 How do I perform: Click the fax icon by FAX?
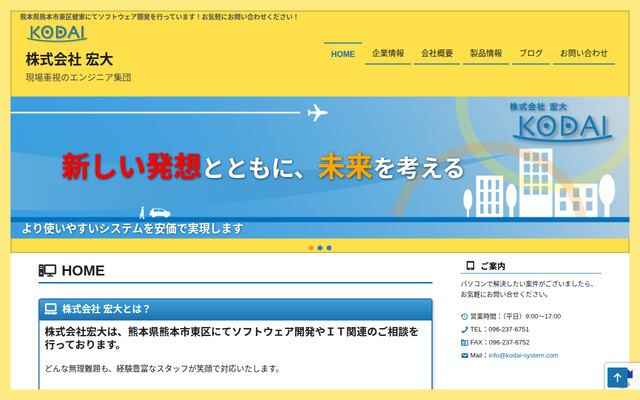point(464,342)
